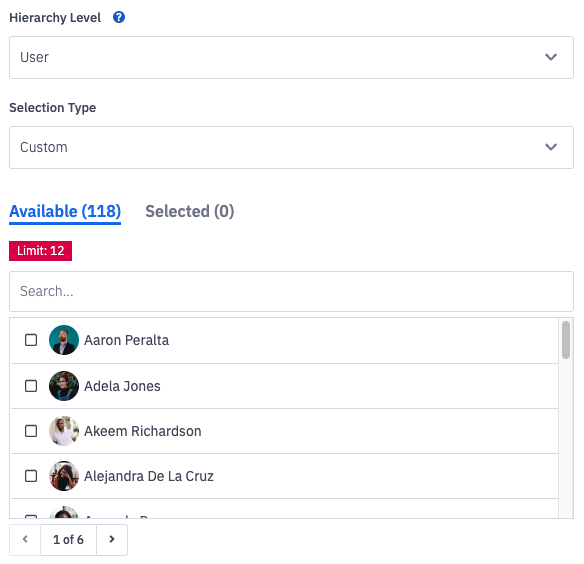The height and width of the screenshot is (564, 584).
Task: Enable the Alejandra De La Cruz checkbox
Action: [31, 476]
